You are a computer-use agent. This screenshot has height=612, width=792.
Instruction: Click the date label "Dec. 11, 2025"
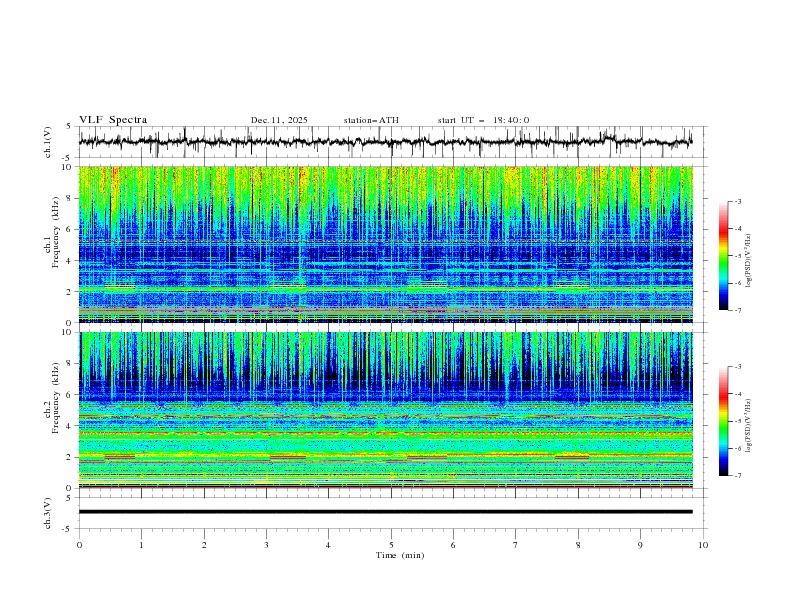click(x=279, y=120)
